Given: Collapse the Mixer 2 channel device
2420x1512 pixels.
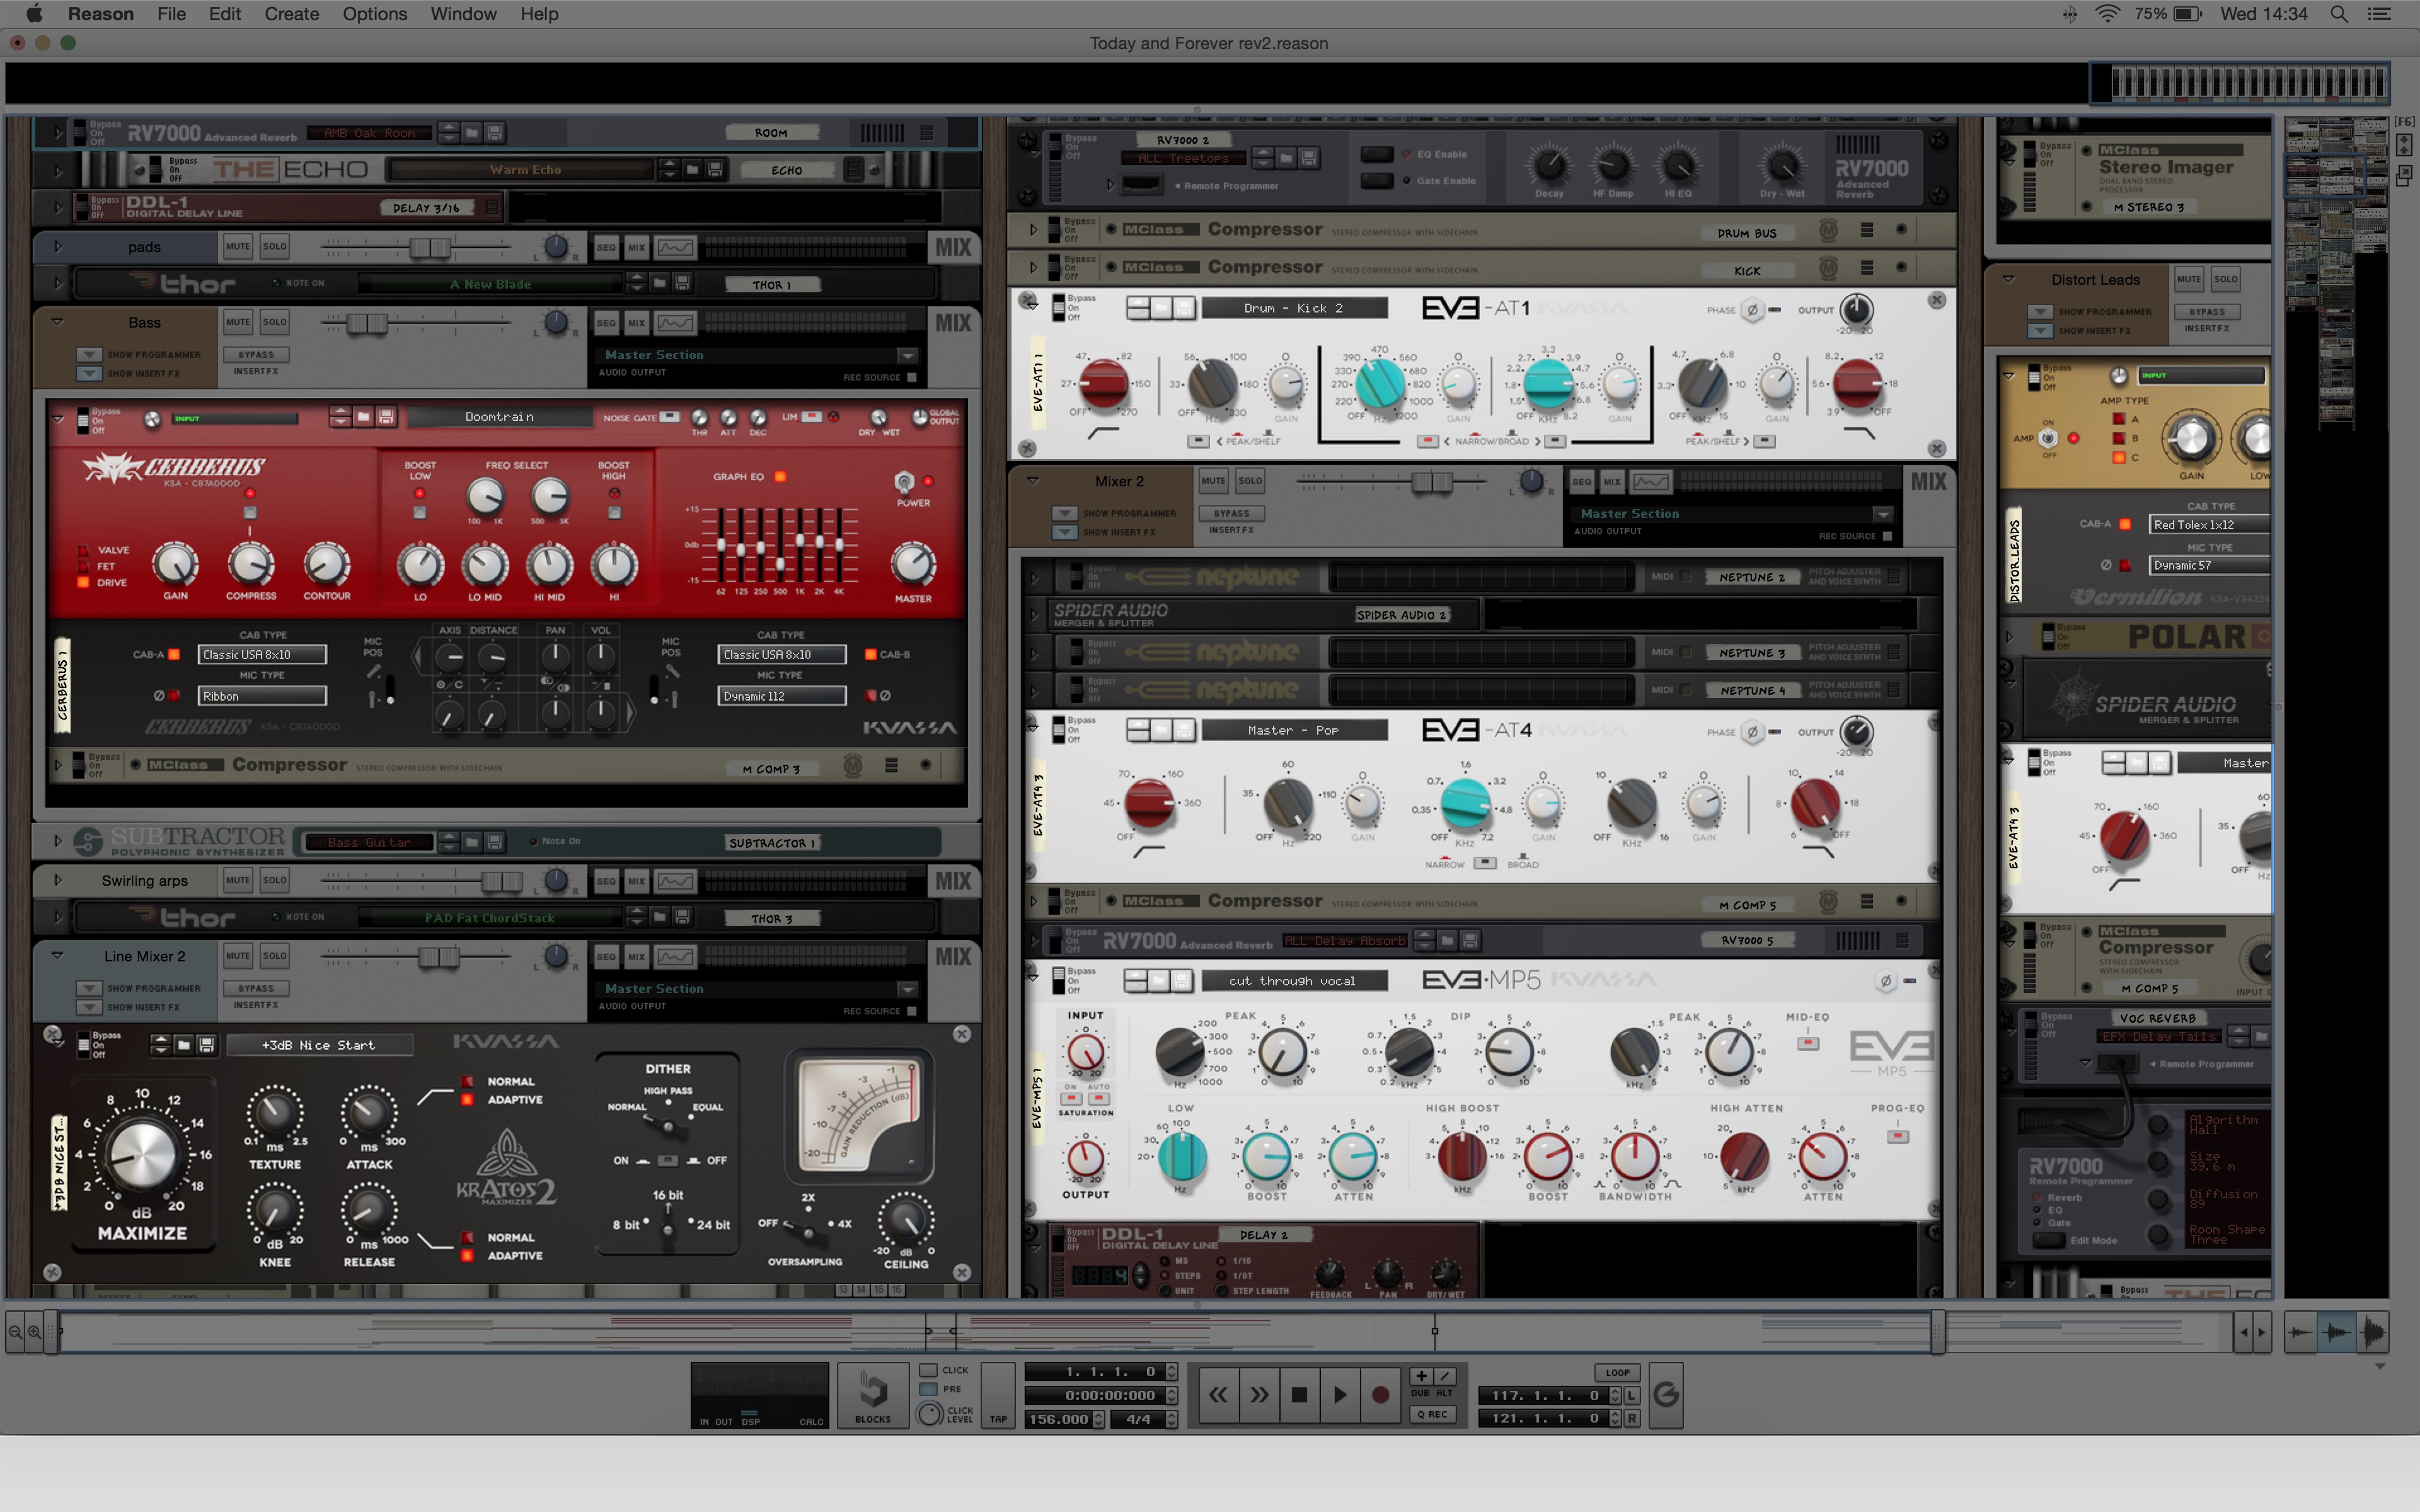Looking at the screenshot, I should [x=1033, y=481].
